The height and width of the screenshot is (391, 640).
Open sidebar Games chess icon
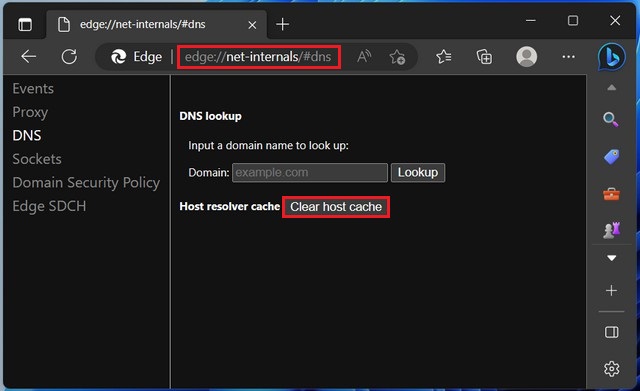611,230
